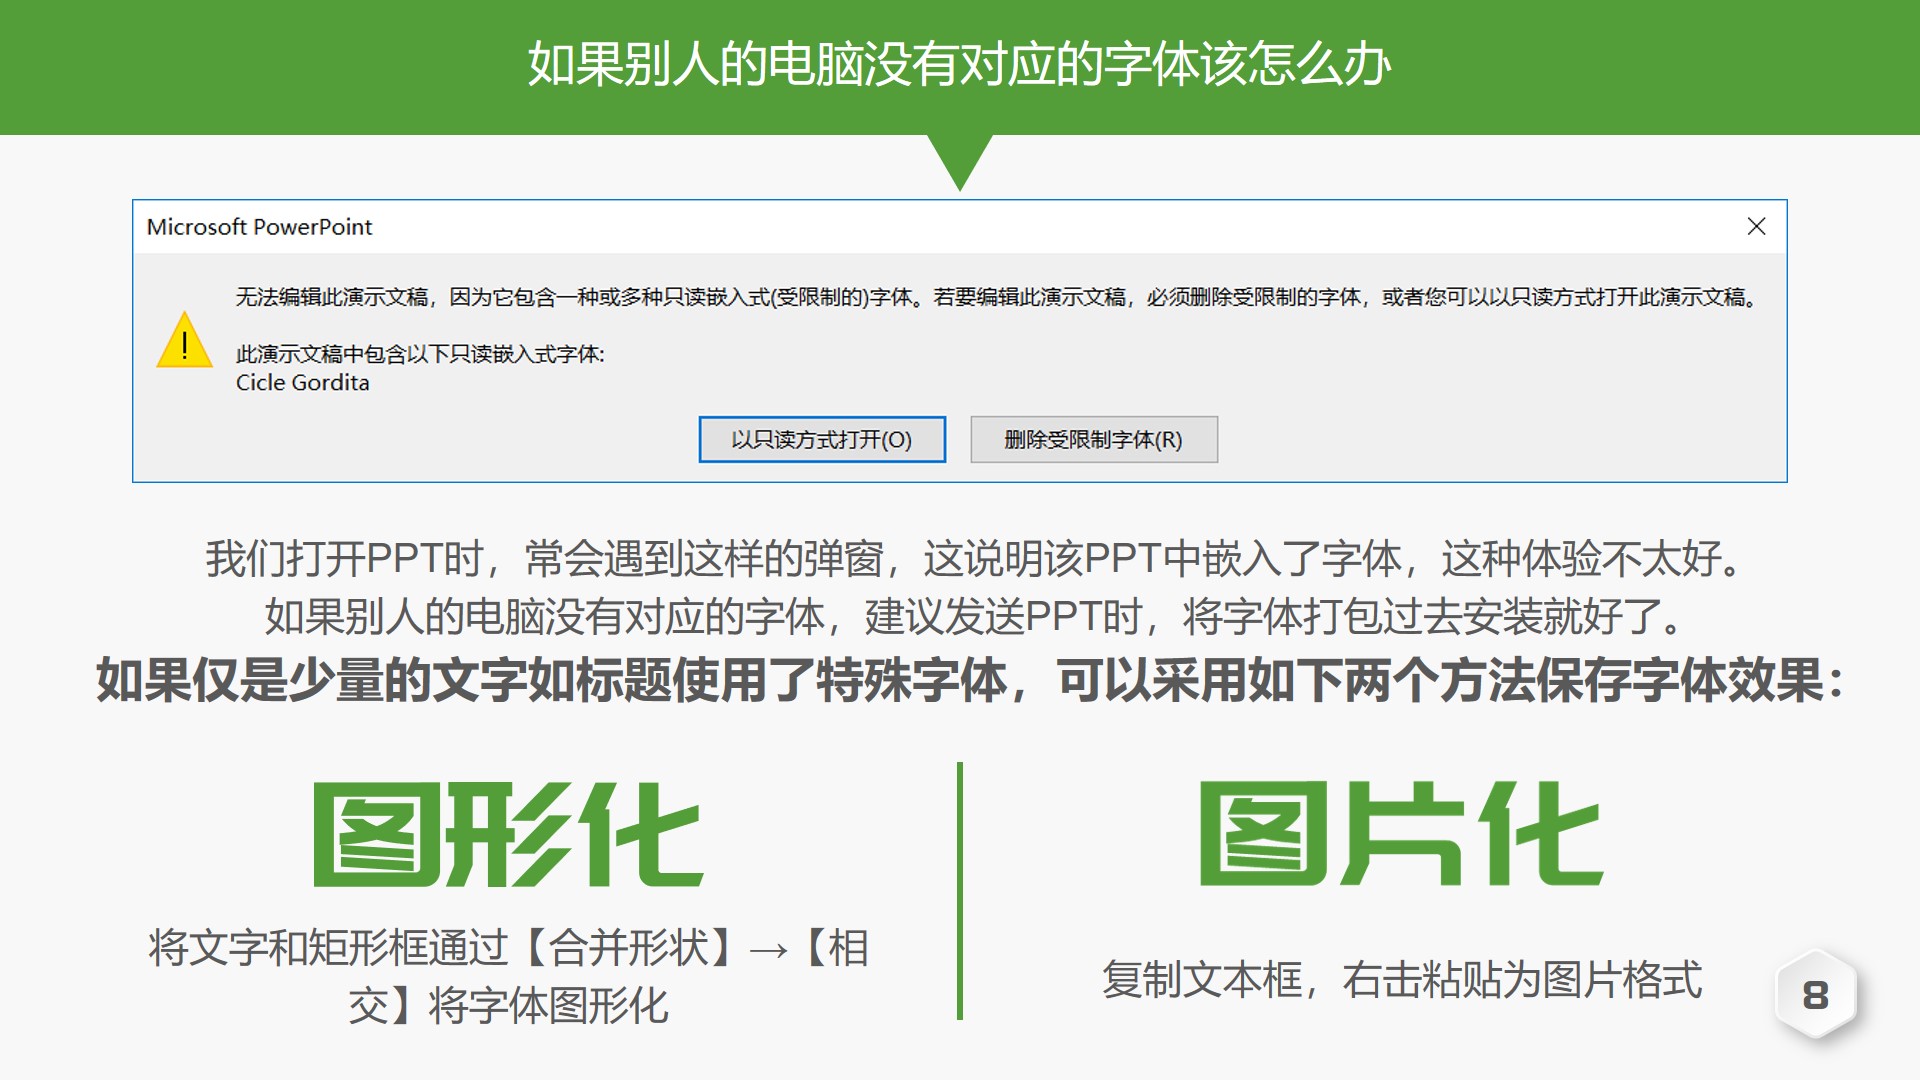Click the Microsoft PowerPoint title bar label
The width and height of the screenshot is (1920, 1080).
point(260,228)
